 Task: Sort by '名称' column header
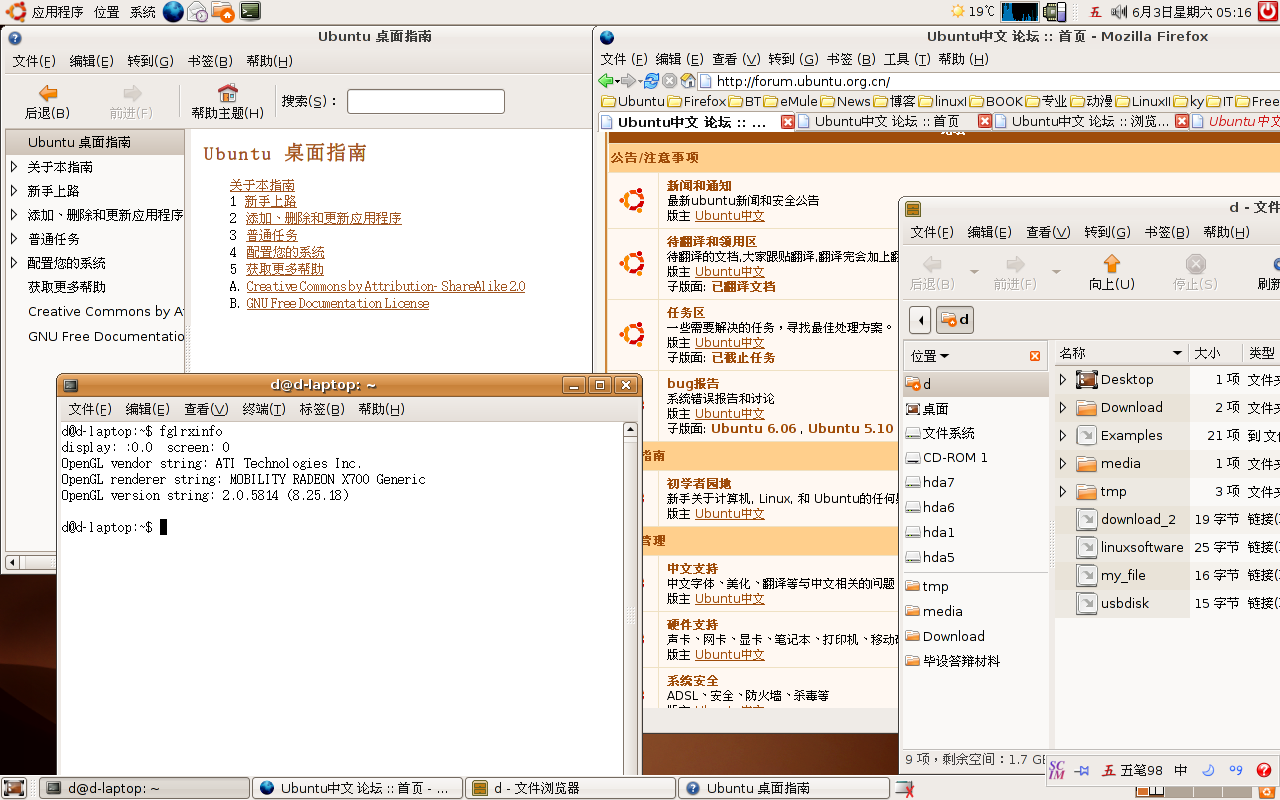[1121, 353]
